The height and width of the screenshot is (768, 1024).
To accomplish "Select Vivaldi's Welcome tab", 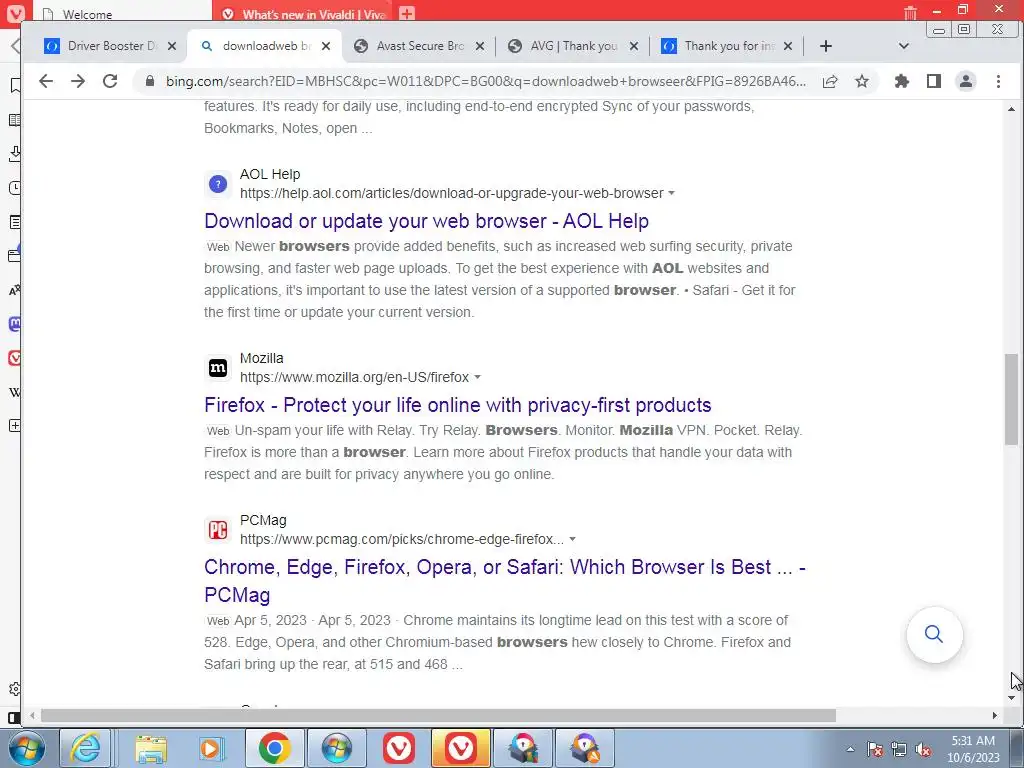I will 122,13.
